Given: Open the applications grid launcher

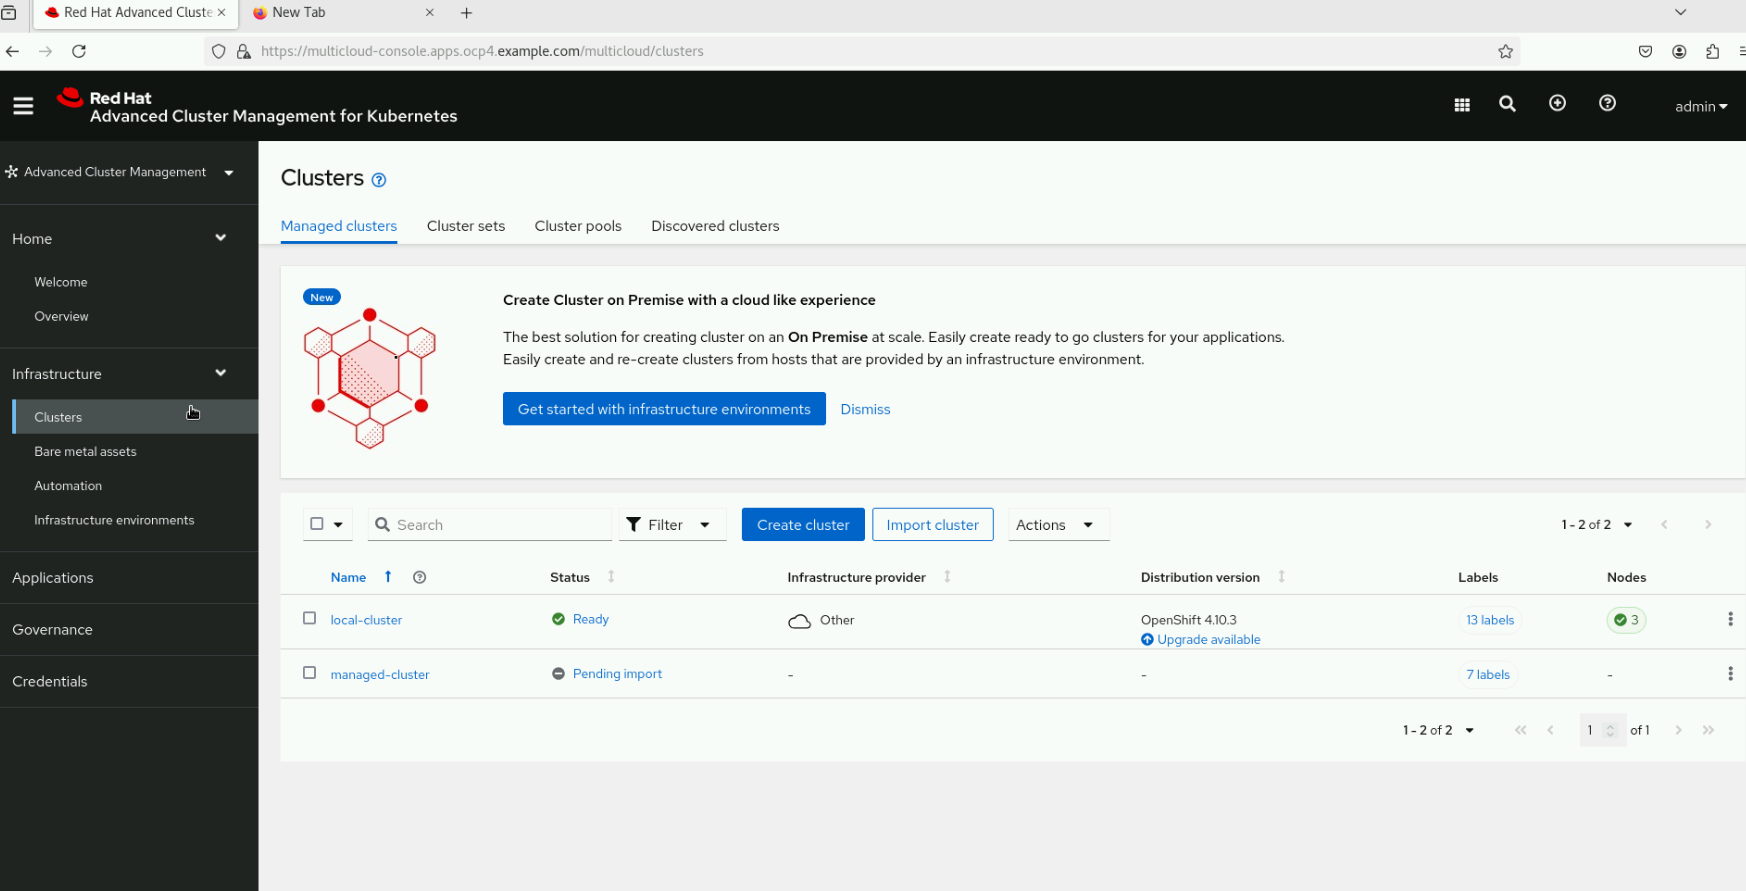Looking at the screenshot, I should coord(1462,105).
